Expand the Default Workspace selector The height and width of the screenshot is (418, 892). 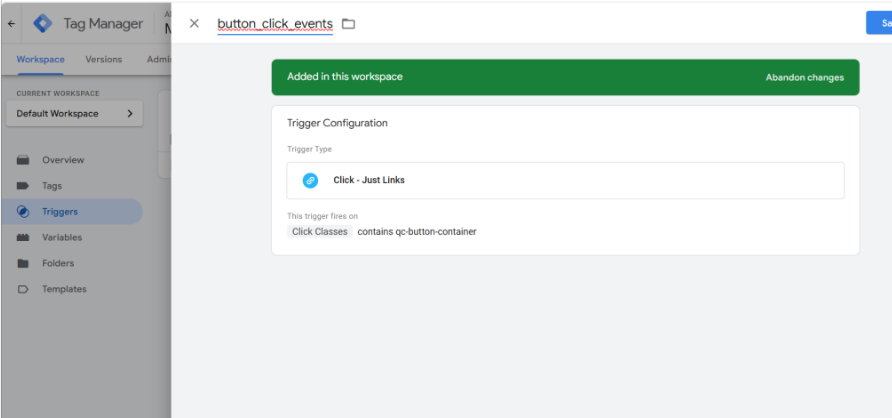coord(74,114)
